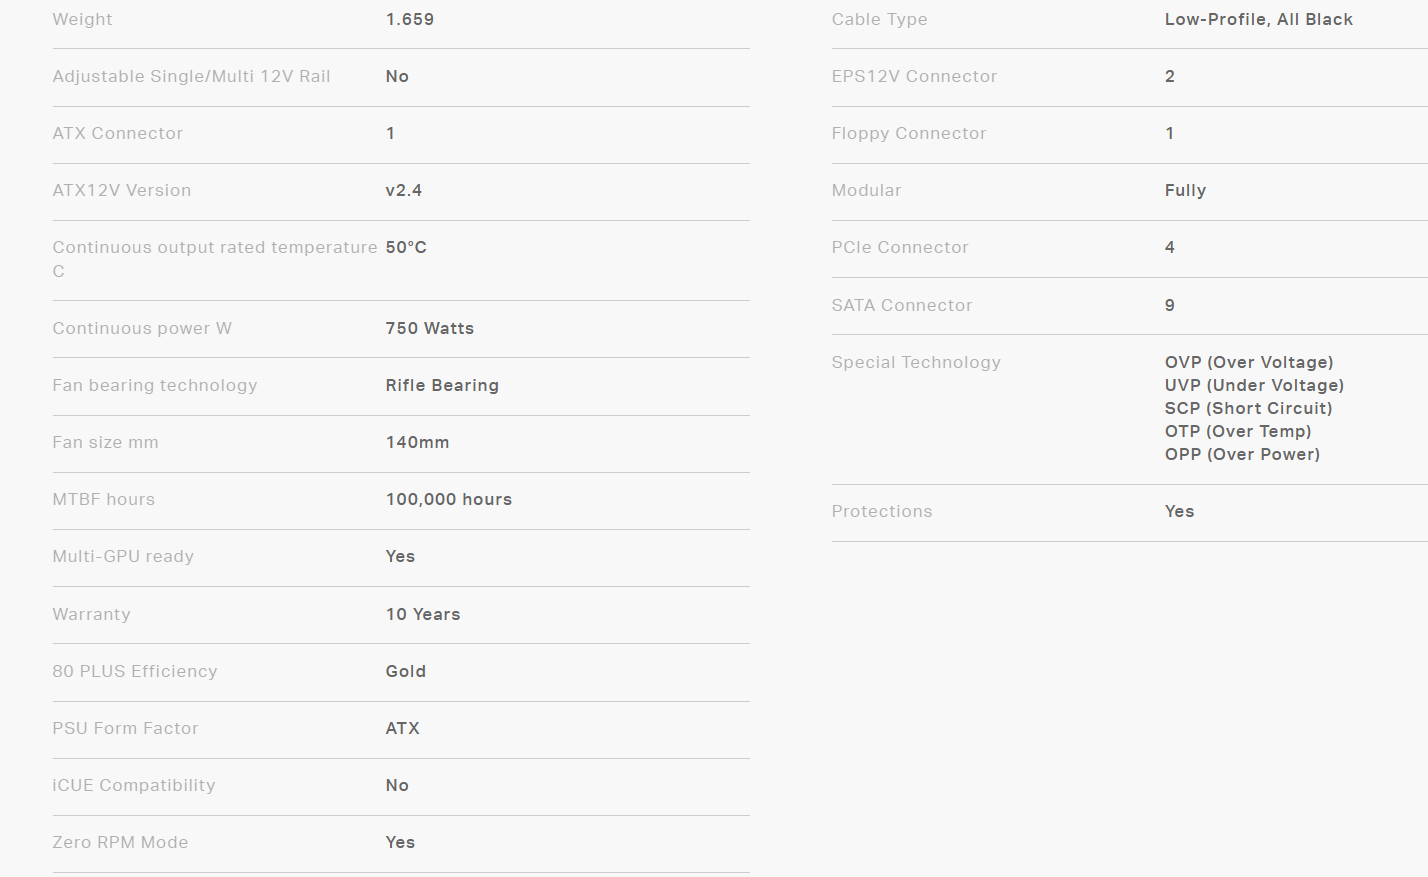Select the 'Protections' label
This screenshot has width=1428, height=877.
881,511
